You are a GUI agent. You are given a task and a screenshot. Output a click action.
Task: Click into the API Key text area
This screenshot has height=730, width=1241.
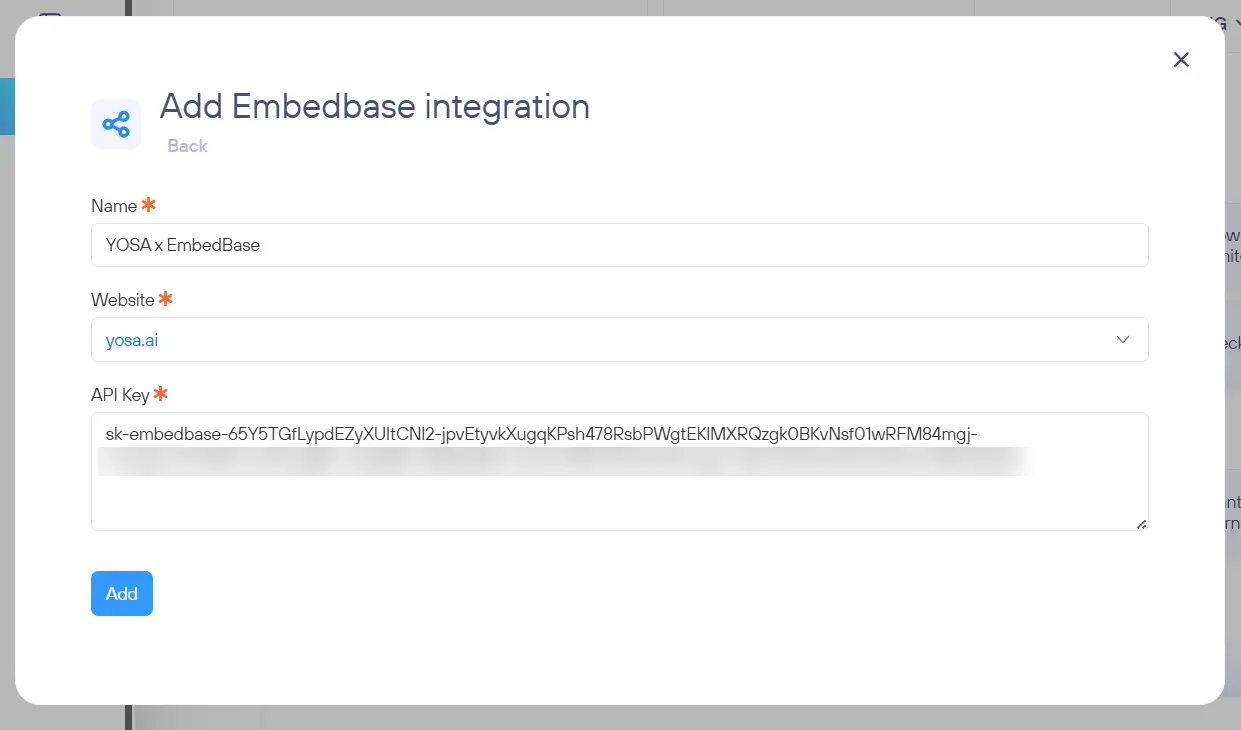619,500
